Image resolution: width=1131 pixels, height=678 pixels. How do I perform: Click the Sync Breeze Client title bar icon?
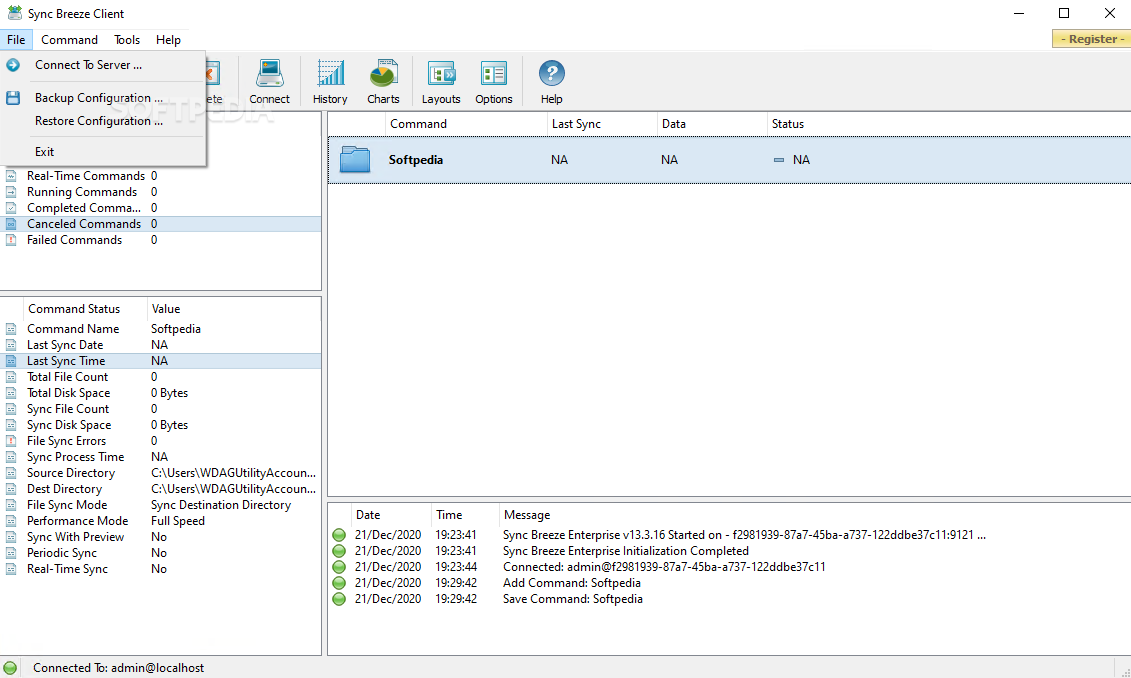click(x=14, y=13)
